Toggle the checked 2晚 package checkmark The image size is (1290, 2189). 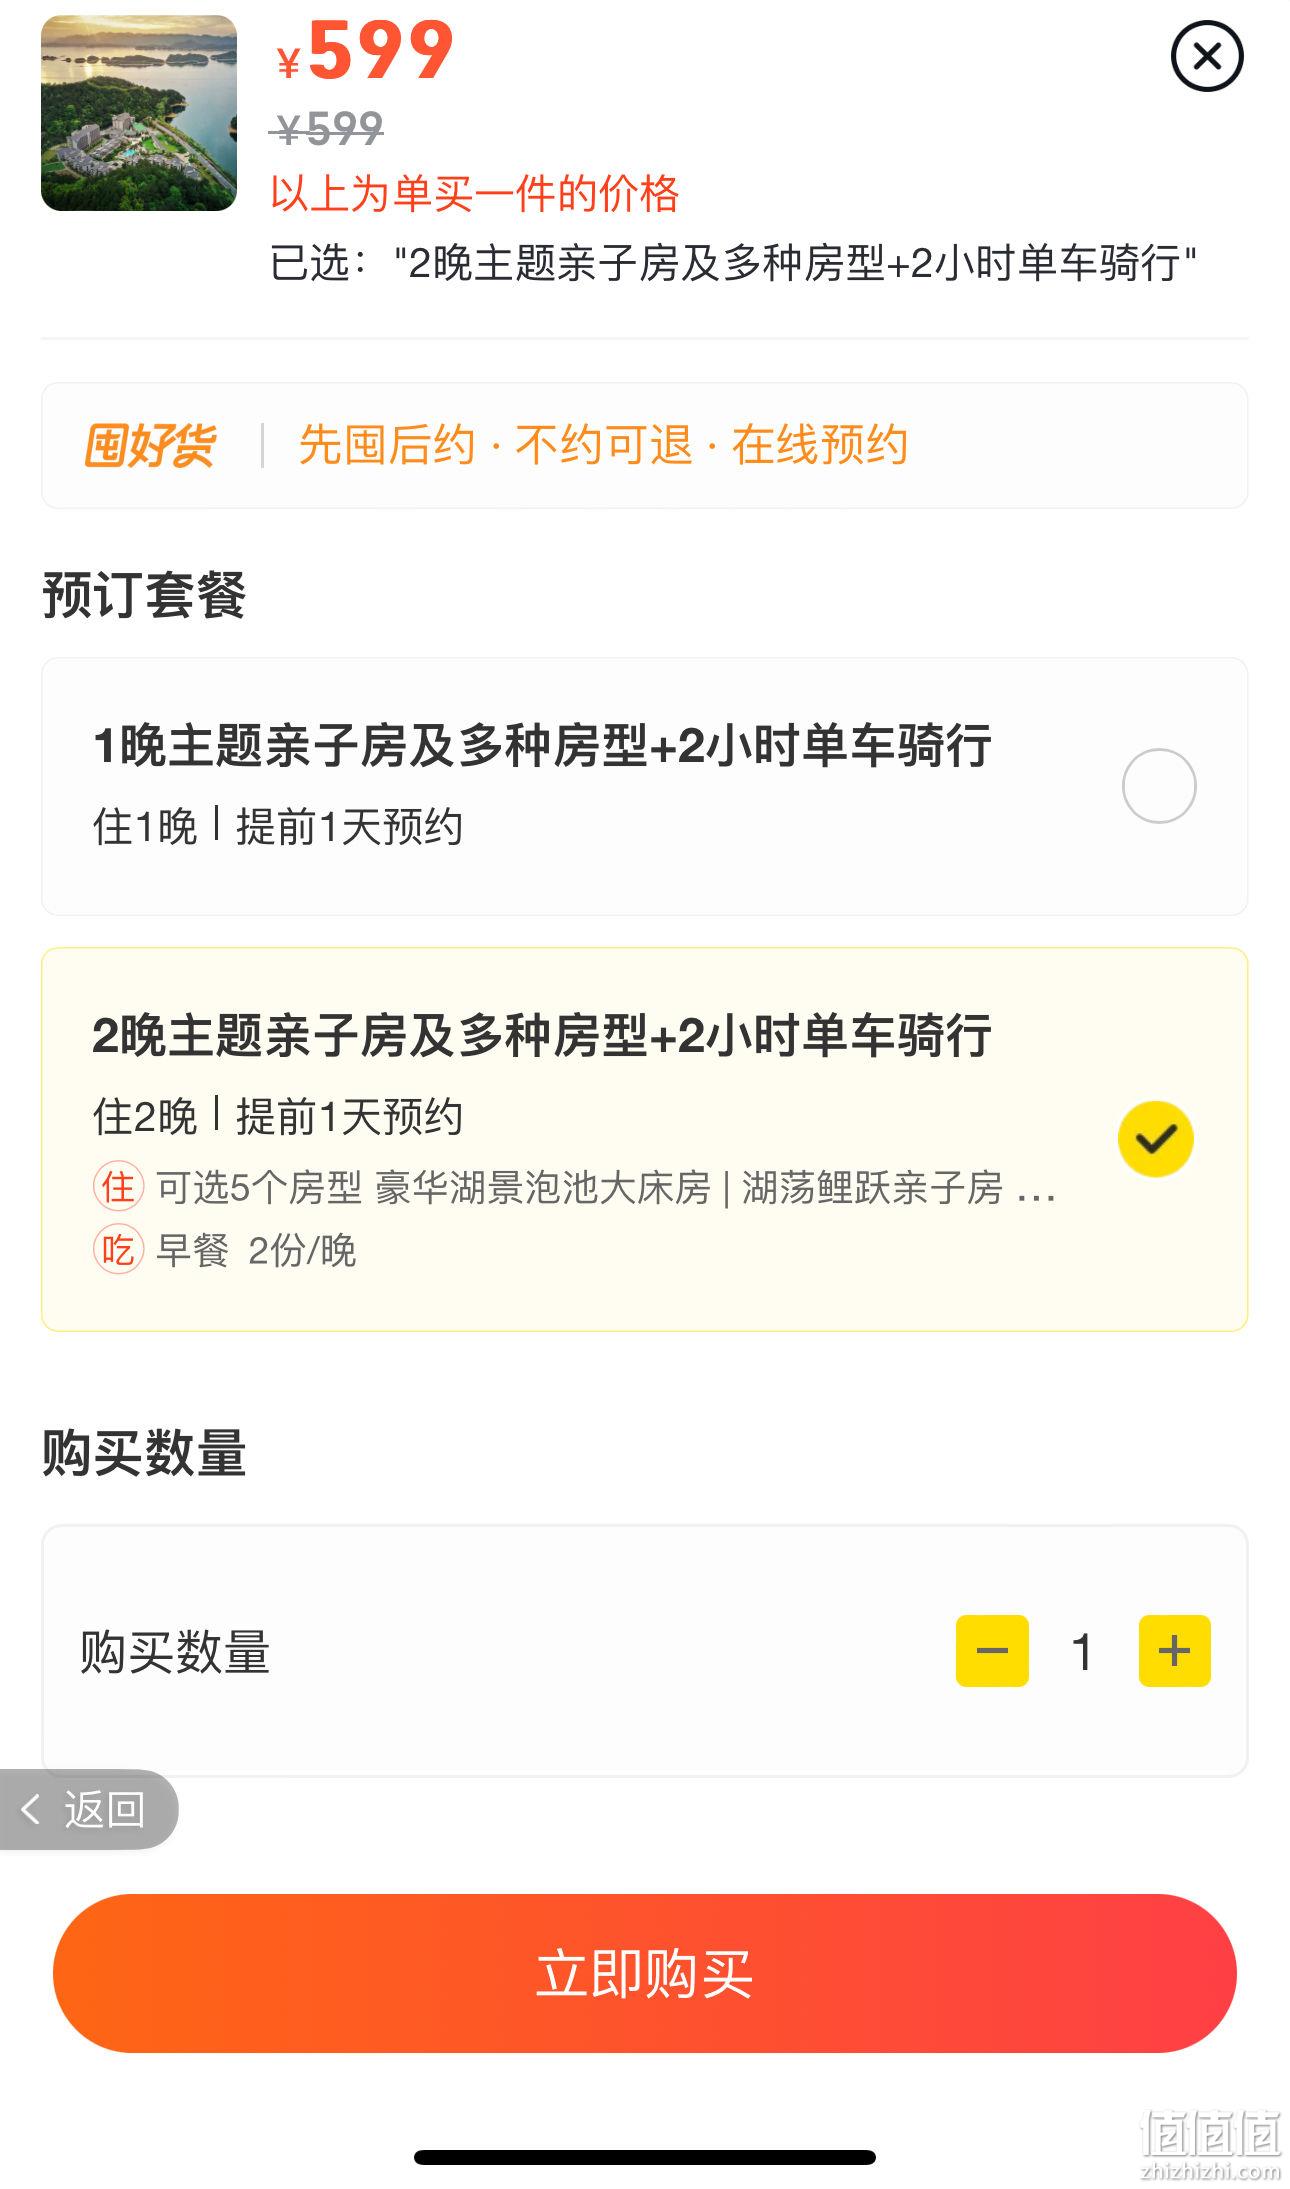[x=1156, y=1139]
